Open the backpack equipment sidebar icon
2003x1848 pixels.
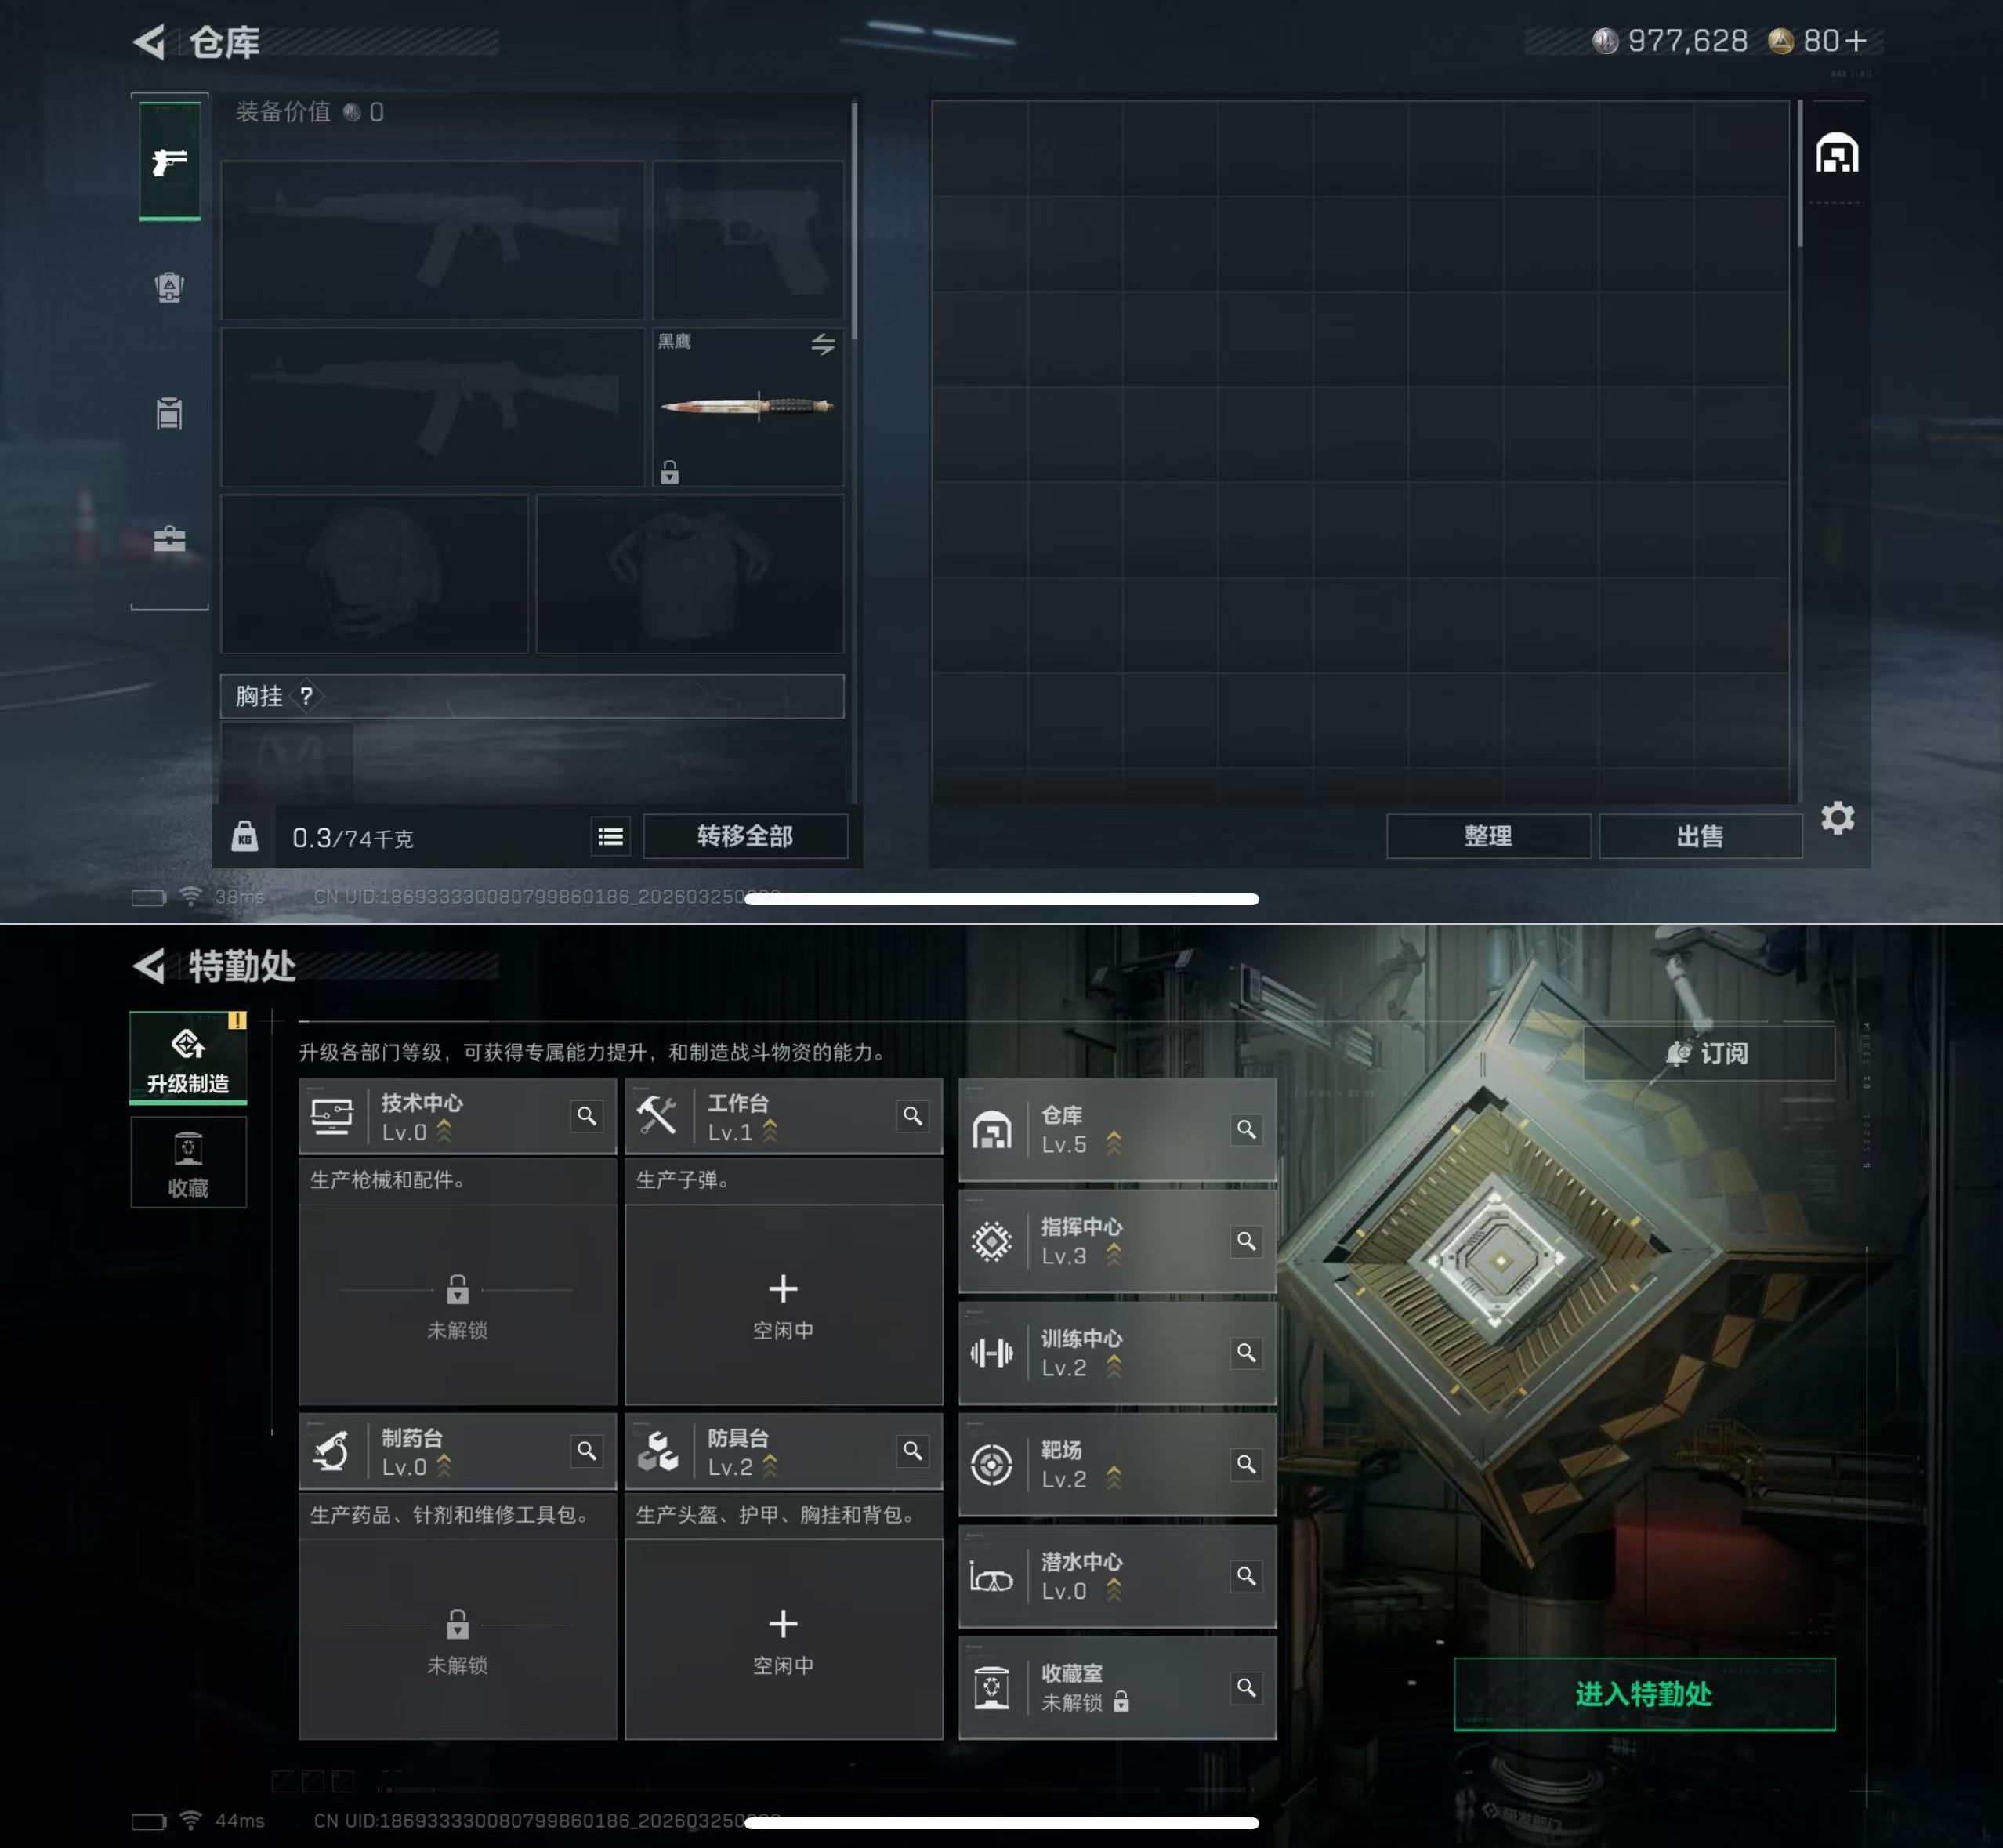tap(169, 288)
